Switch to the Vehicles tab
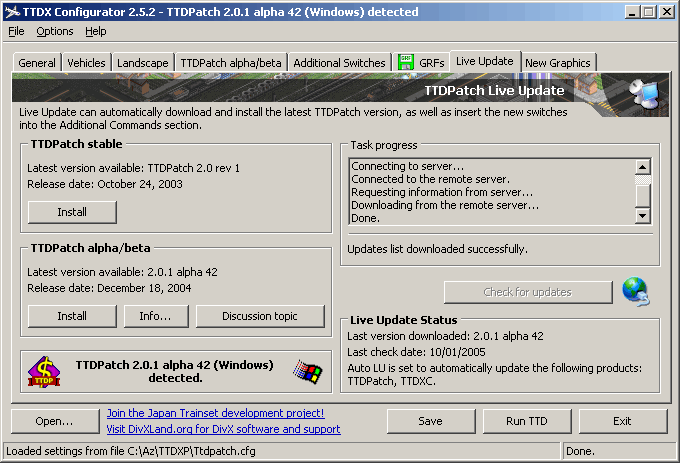Image resolution: width=680 pixels, height=463 pixels. pyautogui.click(x=86, y=63)
